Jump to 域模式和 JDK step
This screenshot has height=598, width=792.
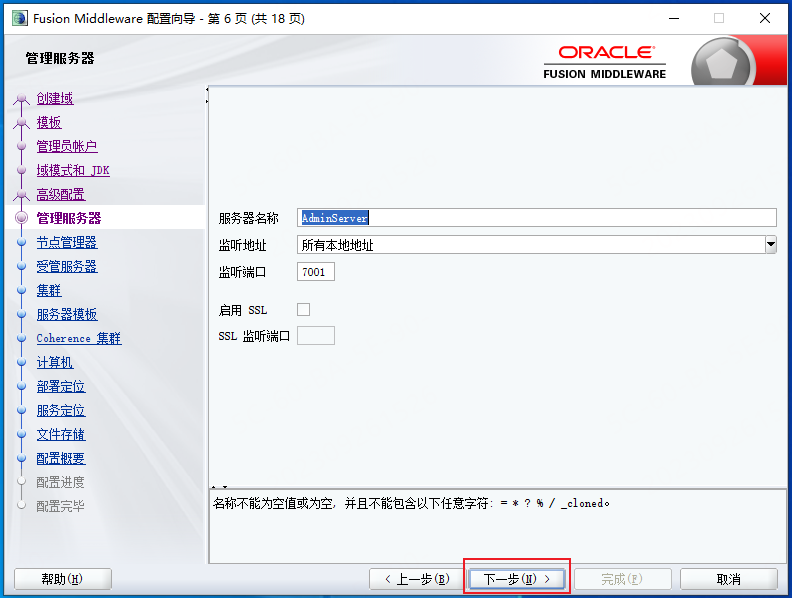[x=73, y=170]
